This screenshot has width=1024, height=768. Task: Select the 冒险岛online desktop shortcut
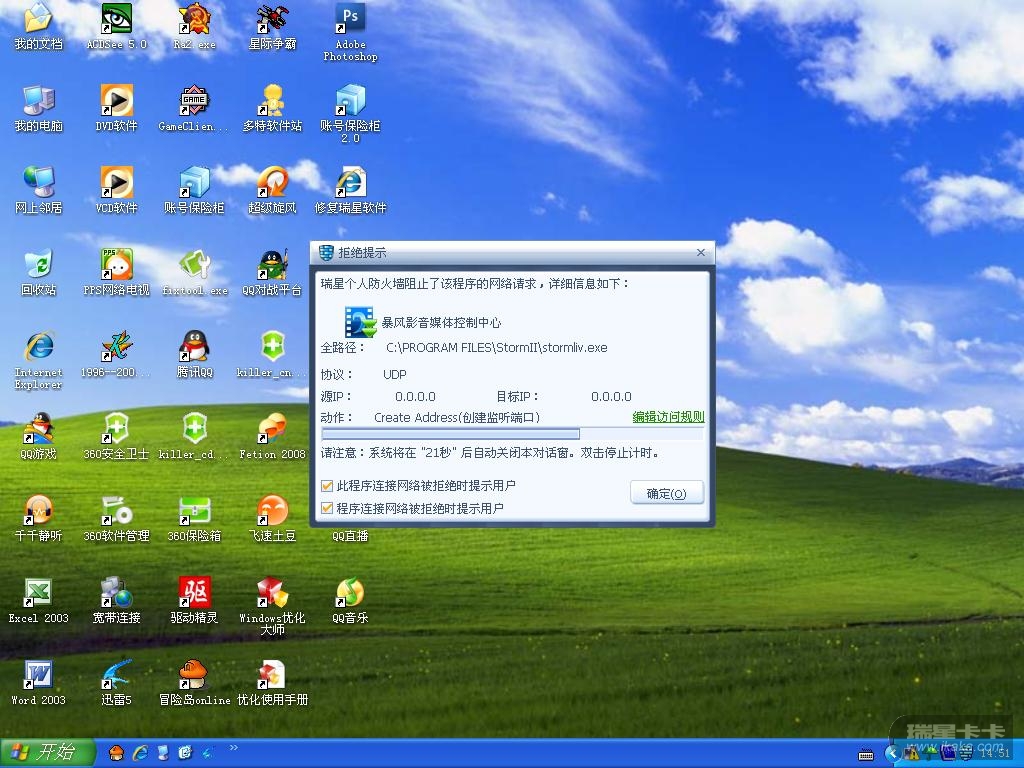click(x=194, y=682)
